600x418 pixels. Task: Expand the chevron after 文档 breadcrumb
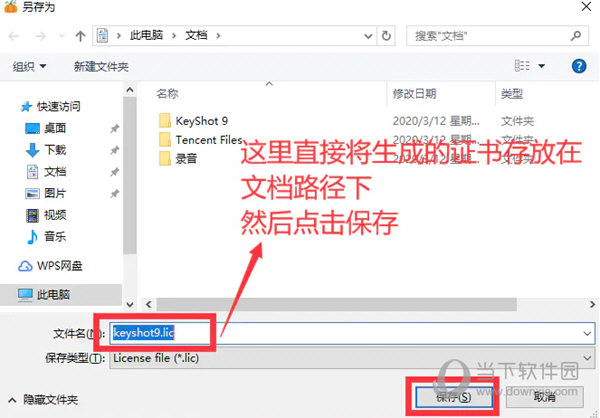(x=218, y=36)
